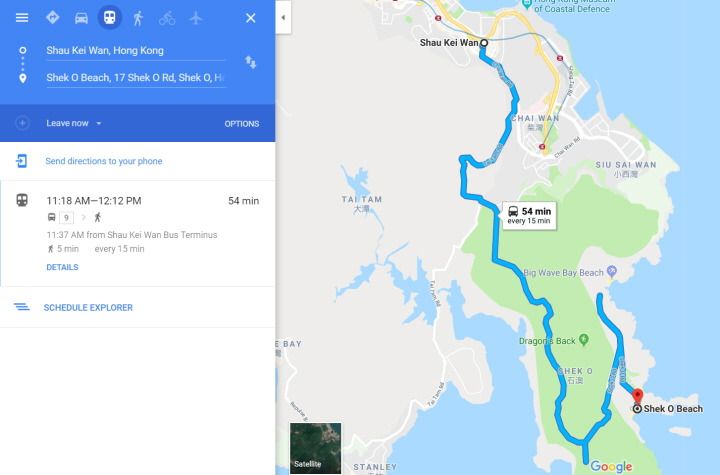Open the hamburger main menu

22,18
